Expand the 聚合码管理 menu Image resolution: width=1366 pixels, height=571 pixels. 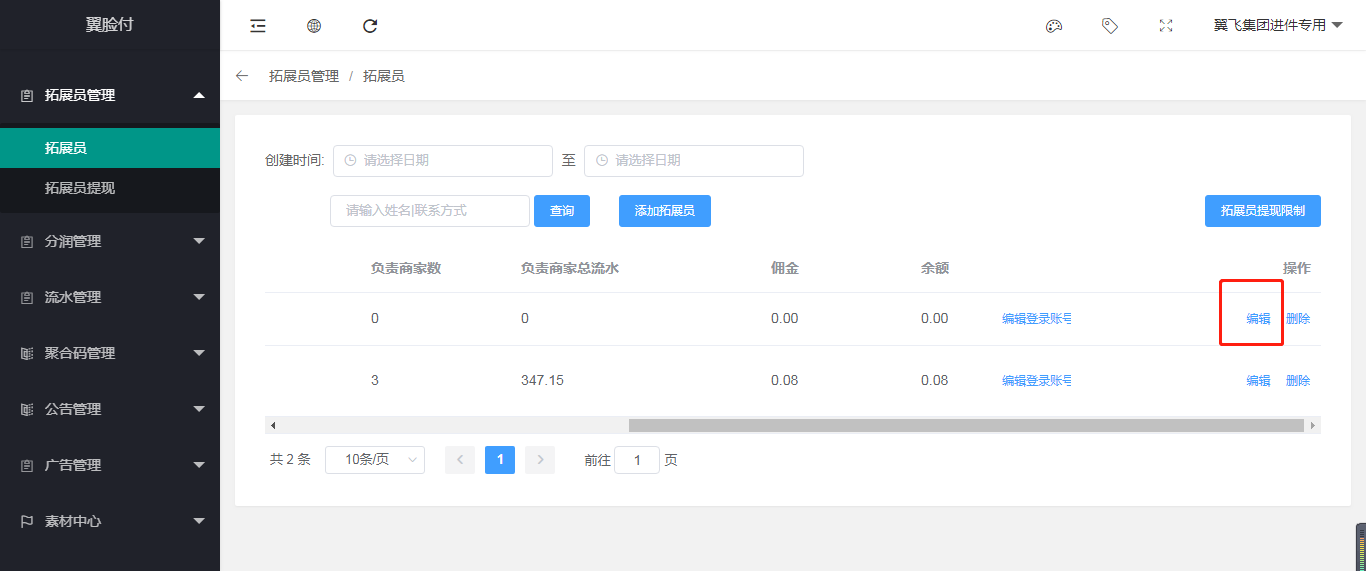point(199,353)
